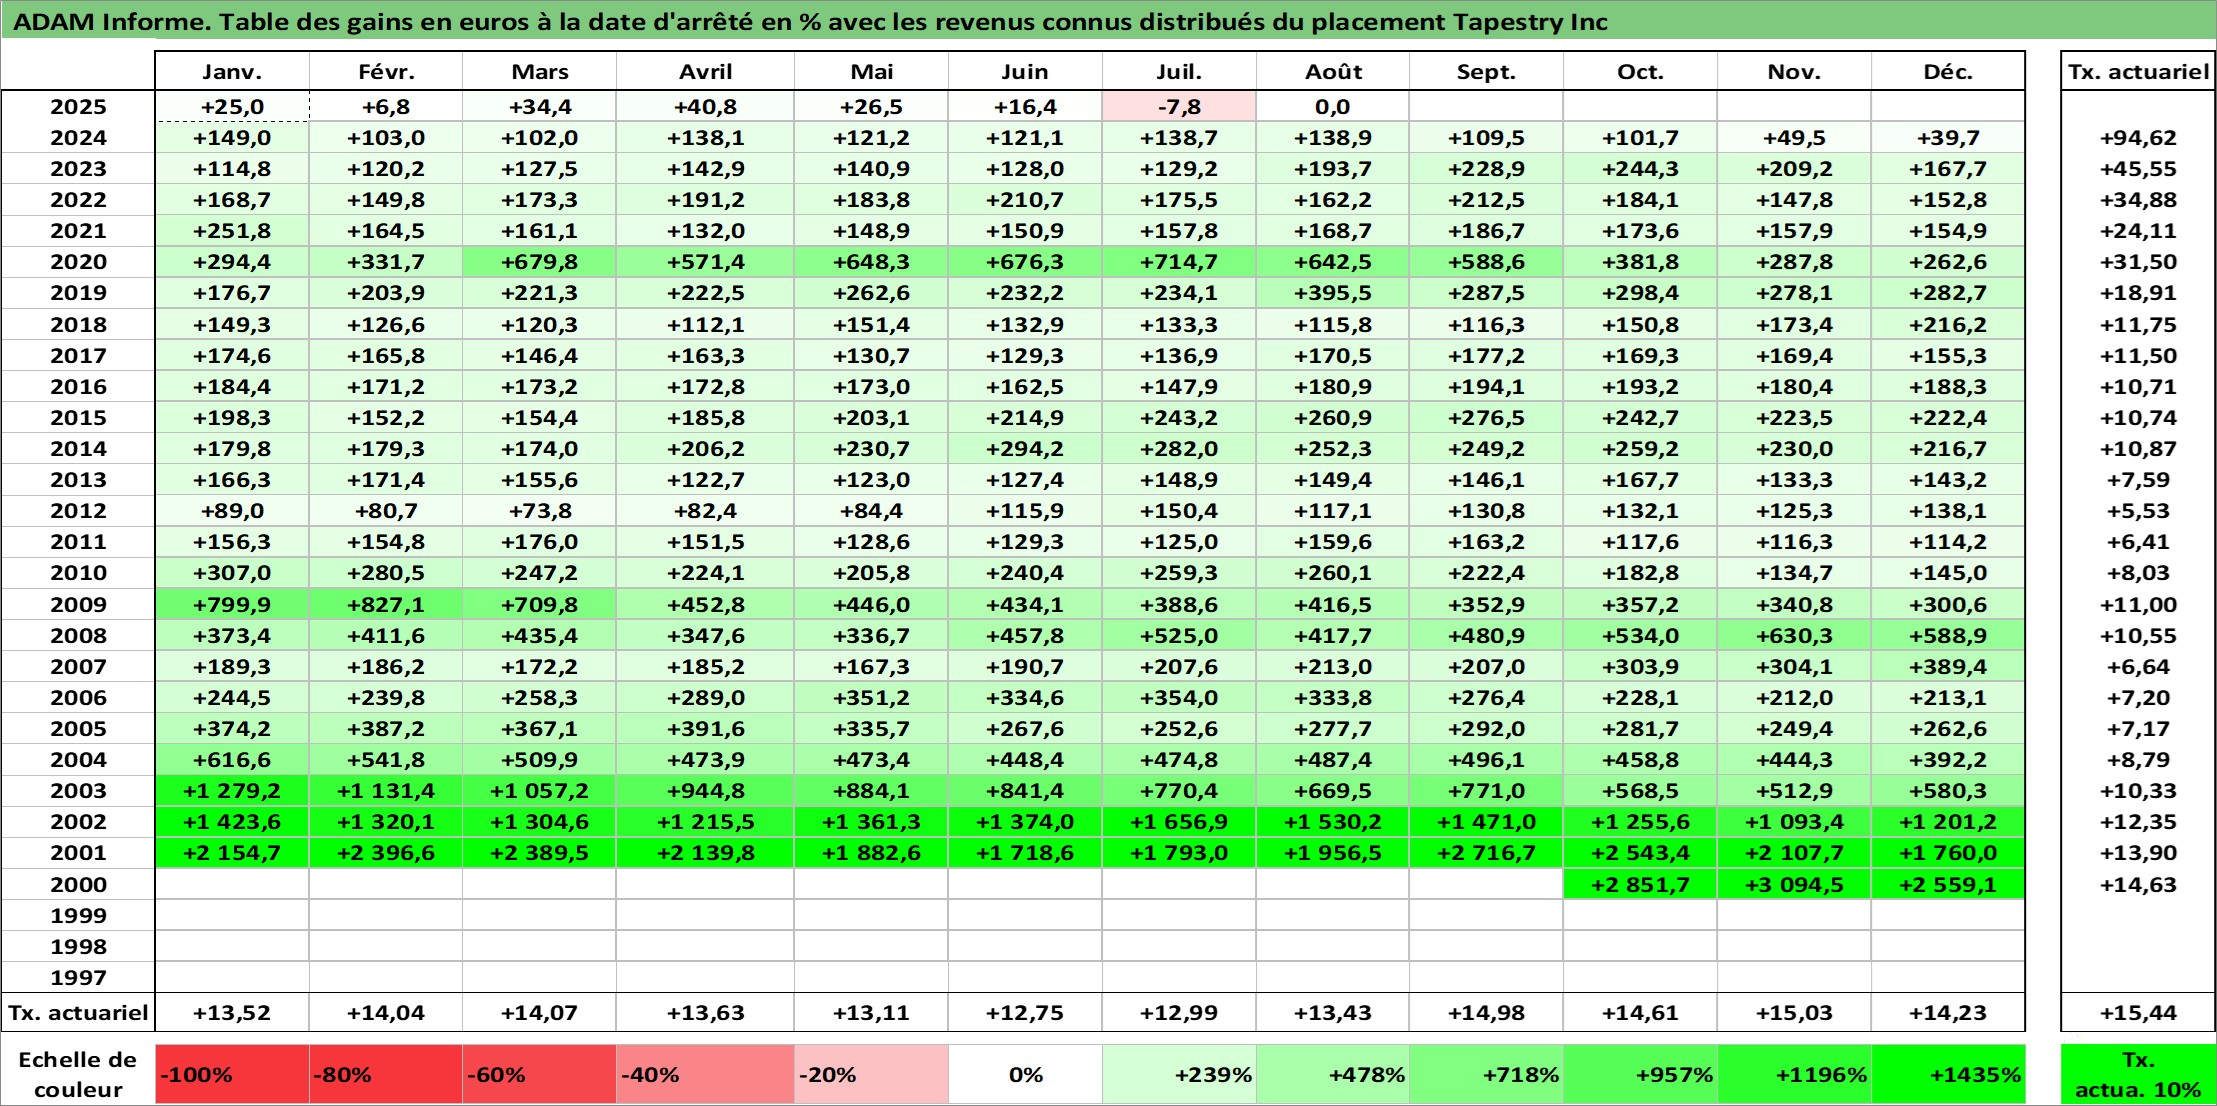This screenshot has height=1106, width=2217.
Task: Click the +2 851,7 cell in October 2000
Action: click(x=1640, y=884)
